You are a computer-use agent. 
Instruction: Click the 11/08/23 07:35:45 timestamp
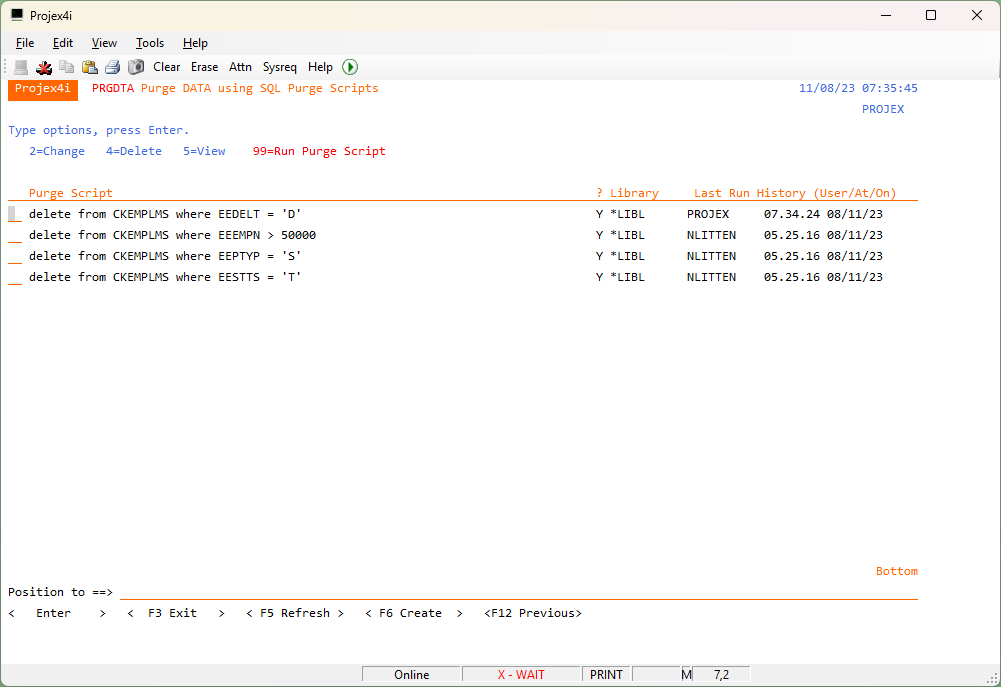(858, 88)
